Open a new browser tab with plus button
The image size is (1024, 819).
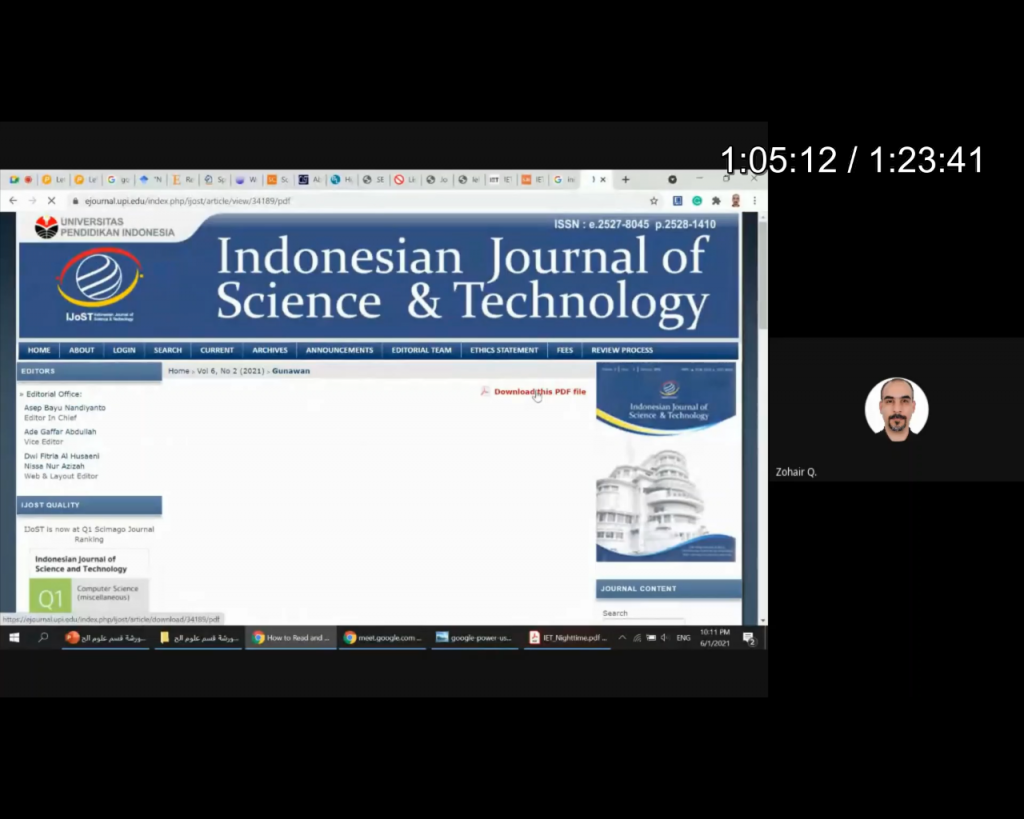(x=626, y=180)
